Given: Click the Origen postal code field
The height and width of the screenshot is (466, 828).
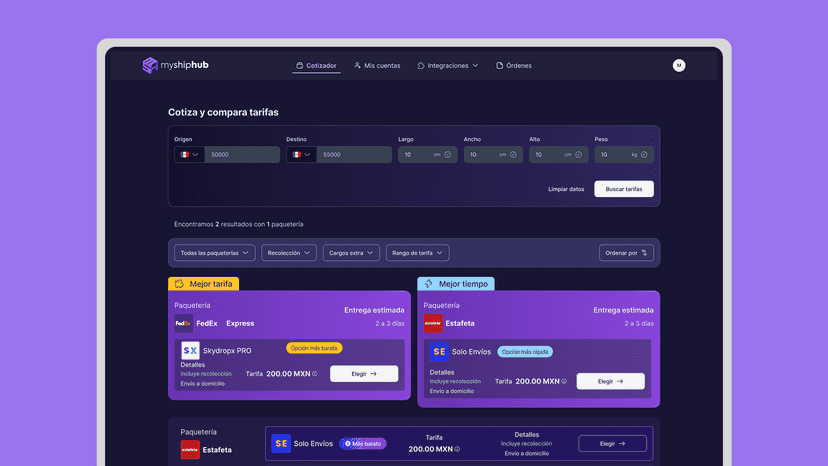Looking at the screenshot, I should pos(242,155).
